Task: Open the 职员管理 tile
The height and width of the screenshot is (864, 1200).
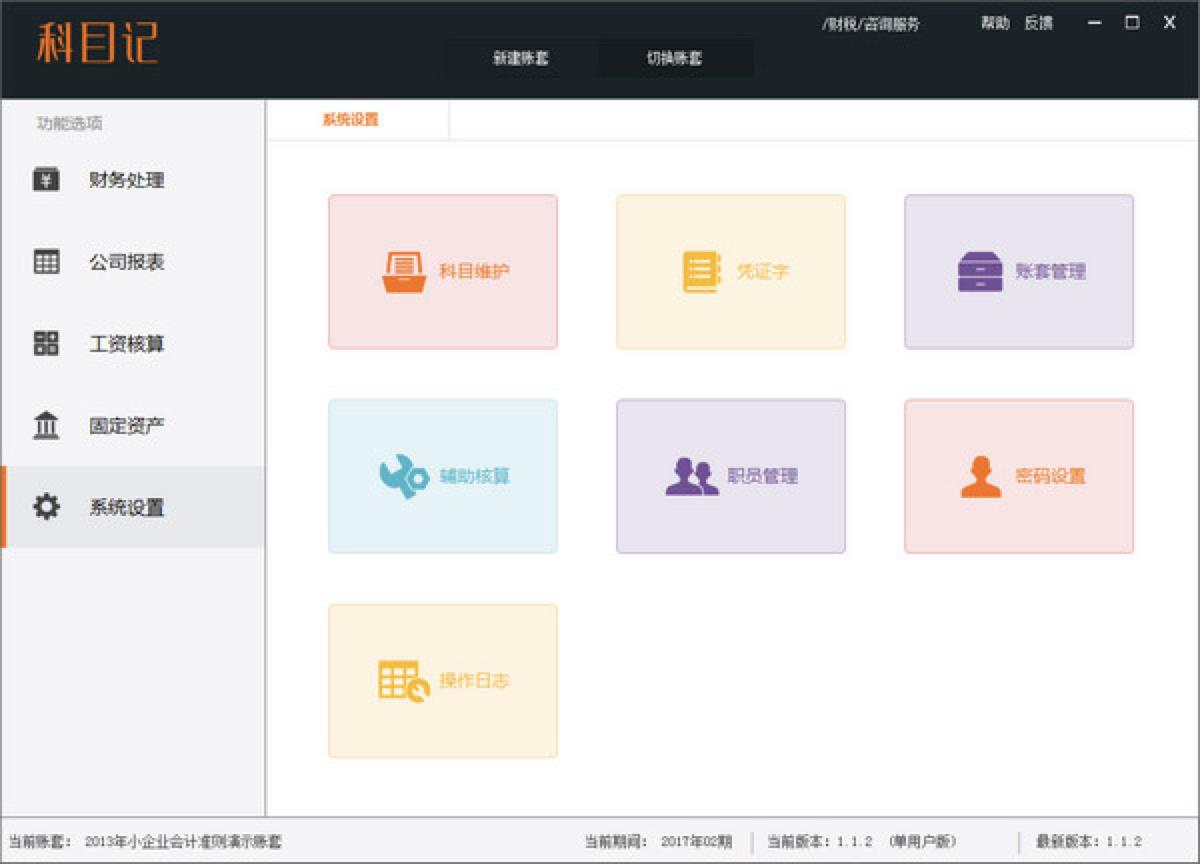Action: 730,476
